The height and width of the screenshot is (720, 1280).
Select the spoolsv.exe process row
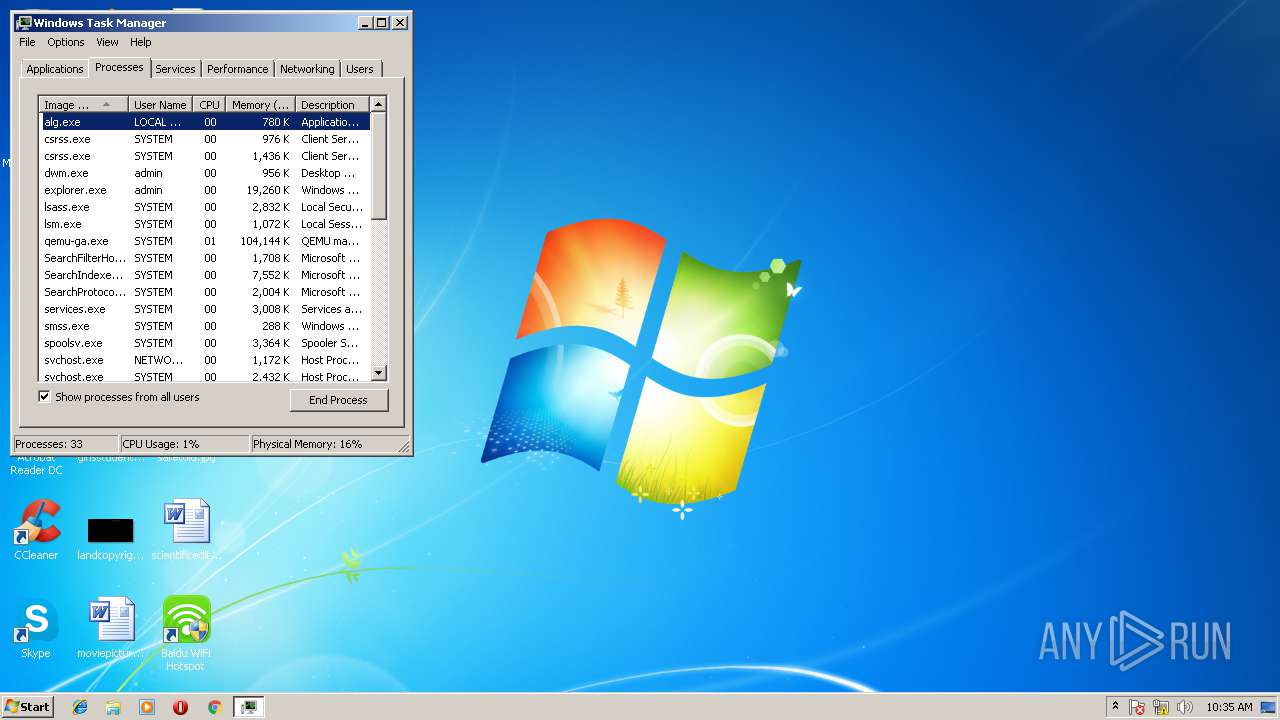(x=205, y=343)
